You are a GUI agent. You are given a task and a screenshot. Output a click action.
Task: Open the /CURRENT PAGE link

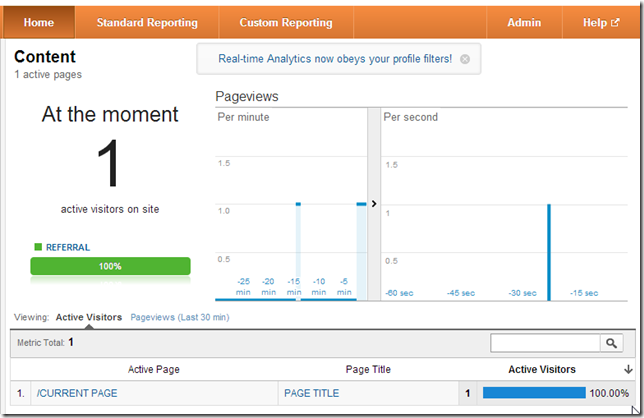coord(75,393)
